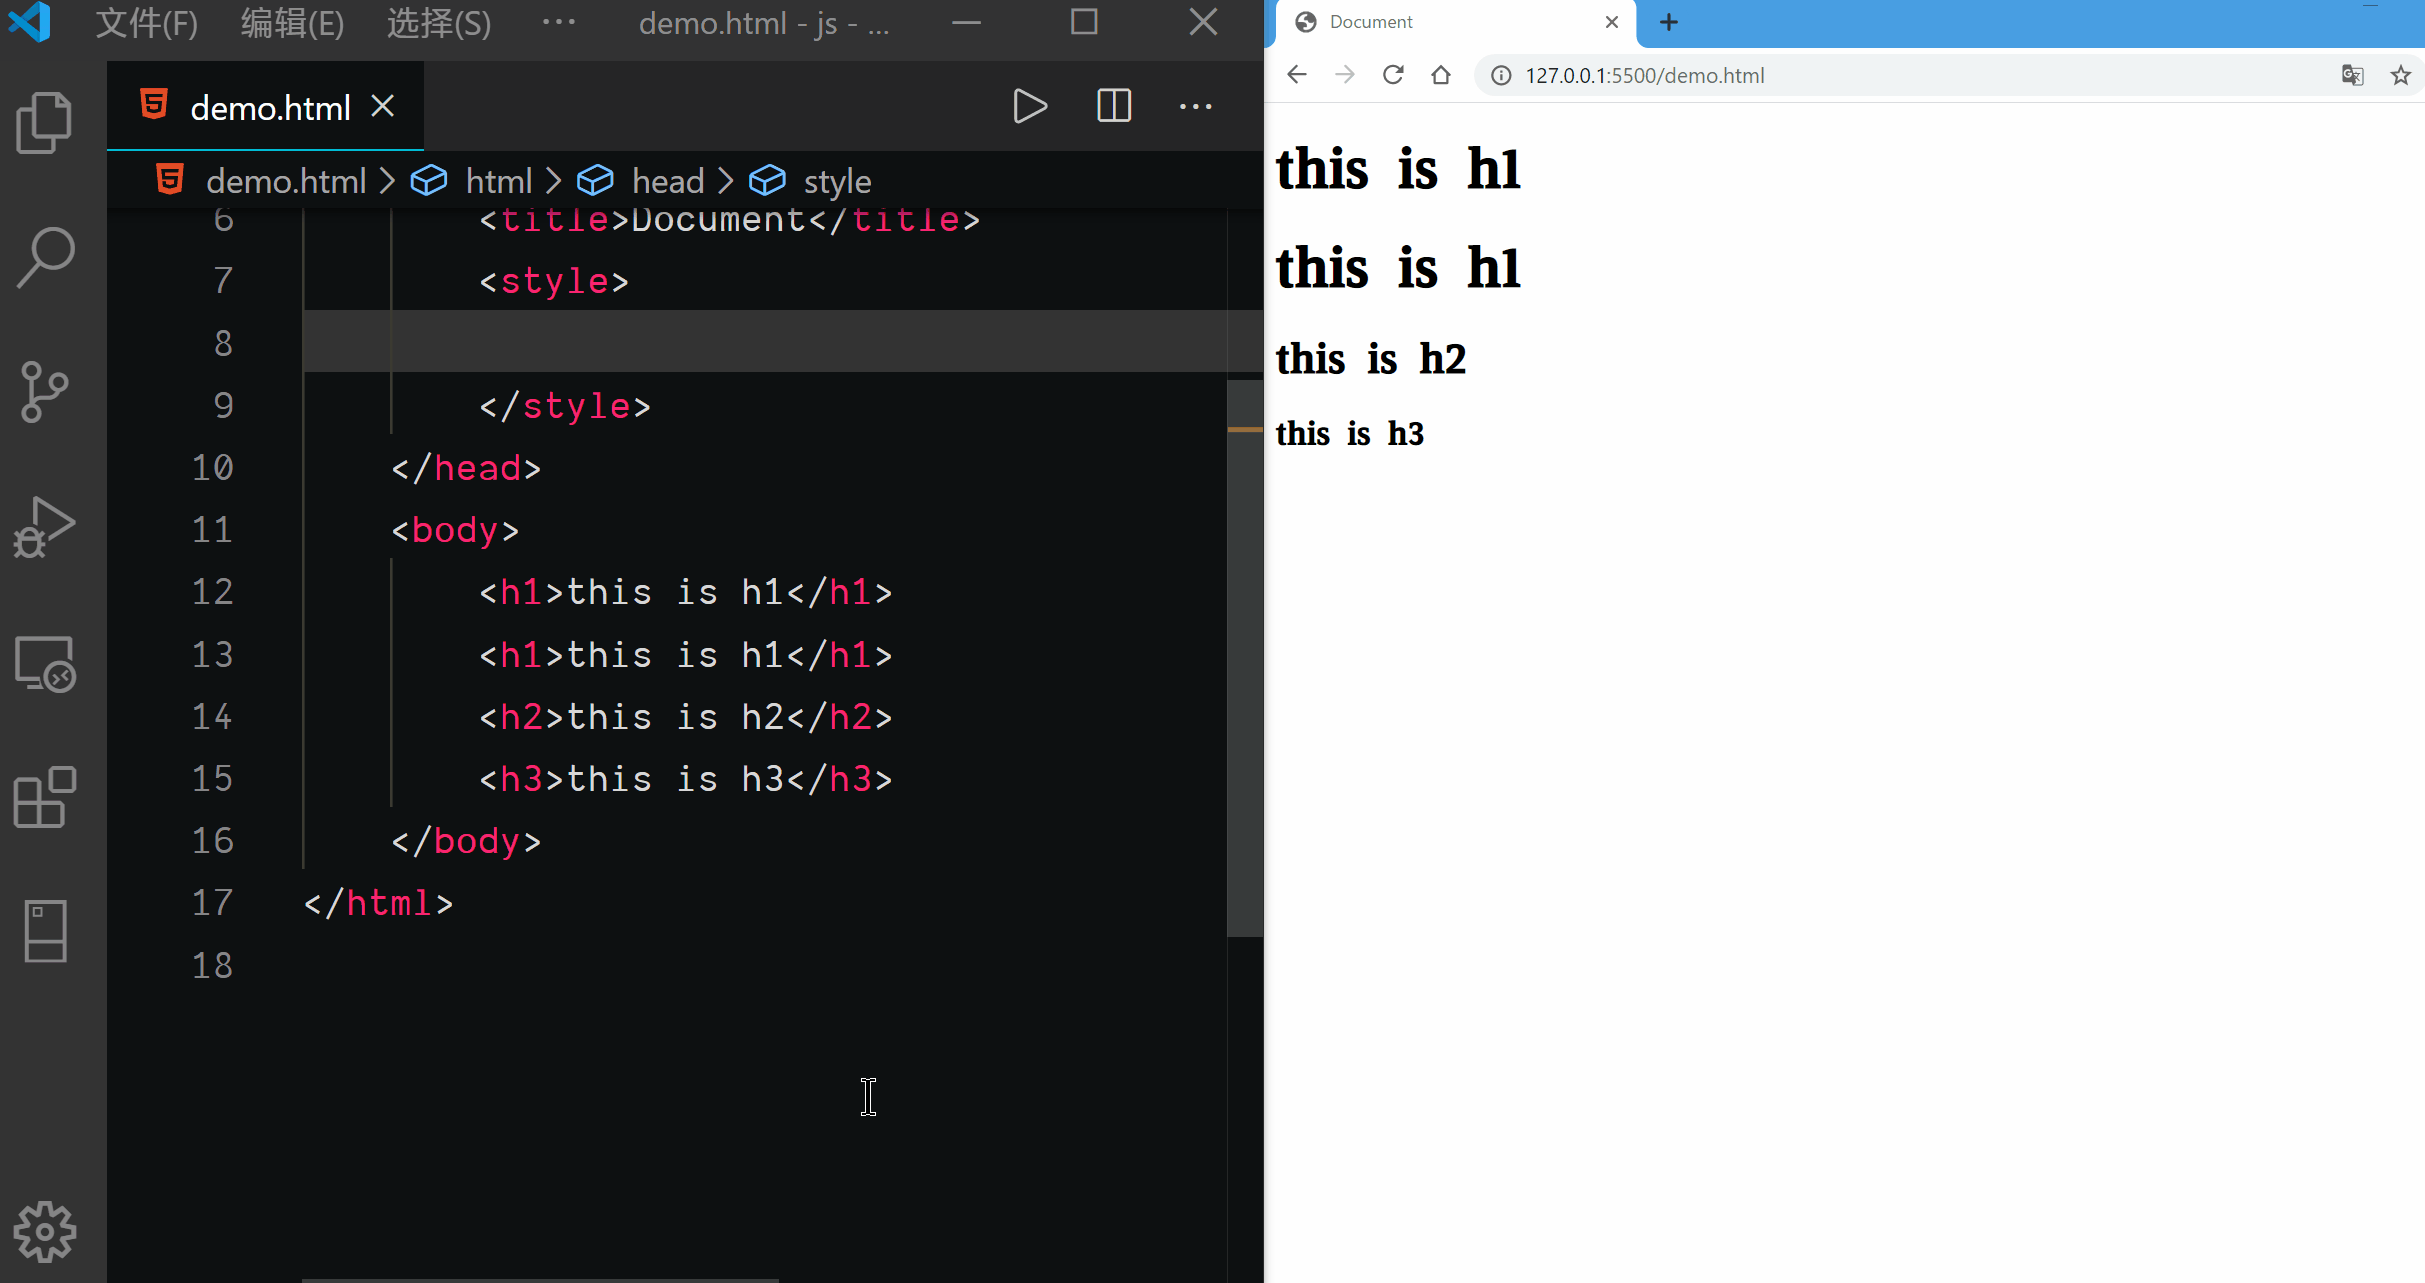The image size is (2425, 1283).
Task: Expand the hidden title bar menu ellipsis
Action: (x=558, y=22)
